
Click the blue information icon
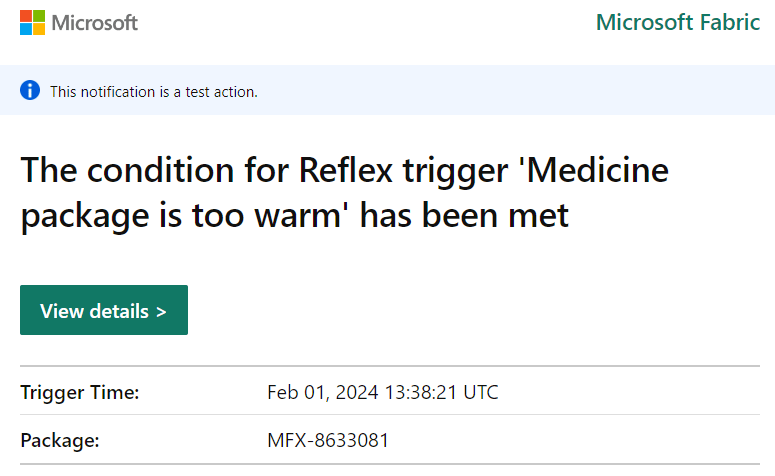click(30, 91)
